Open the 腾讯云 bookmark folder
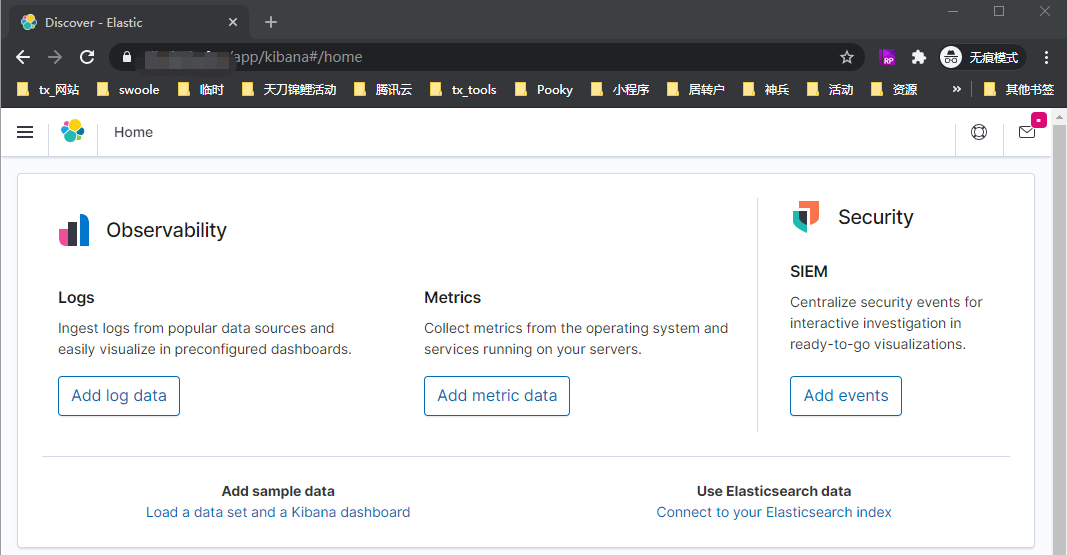Screen dimensions: 1067x555 (x=383, y=90)
